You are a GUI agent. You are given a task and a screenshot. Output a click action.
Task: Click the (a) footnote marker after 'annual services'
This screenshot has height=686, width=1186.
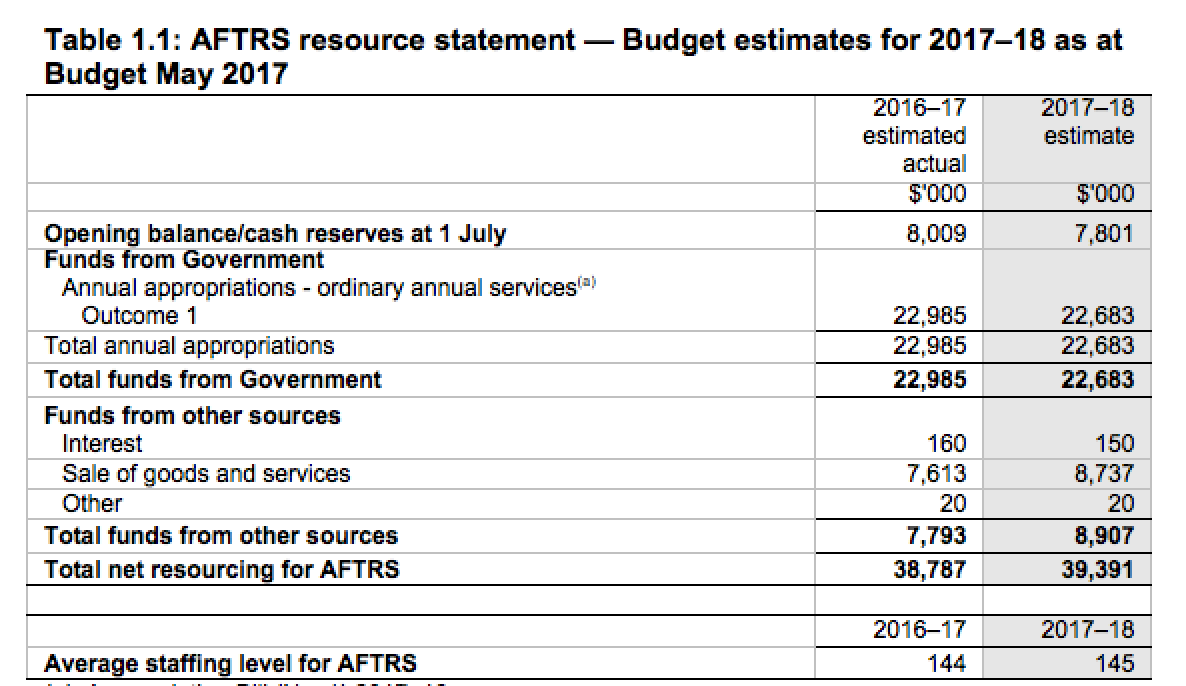pyautogui.click(x=587, y=283)
